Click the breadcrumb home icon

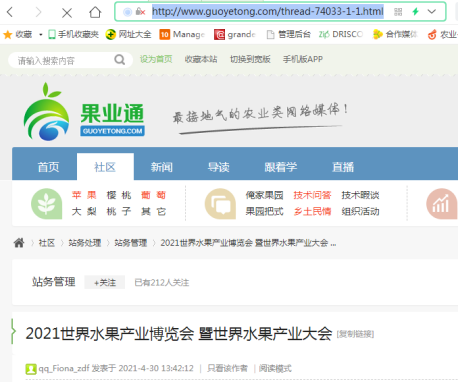[19, 243]
